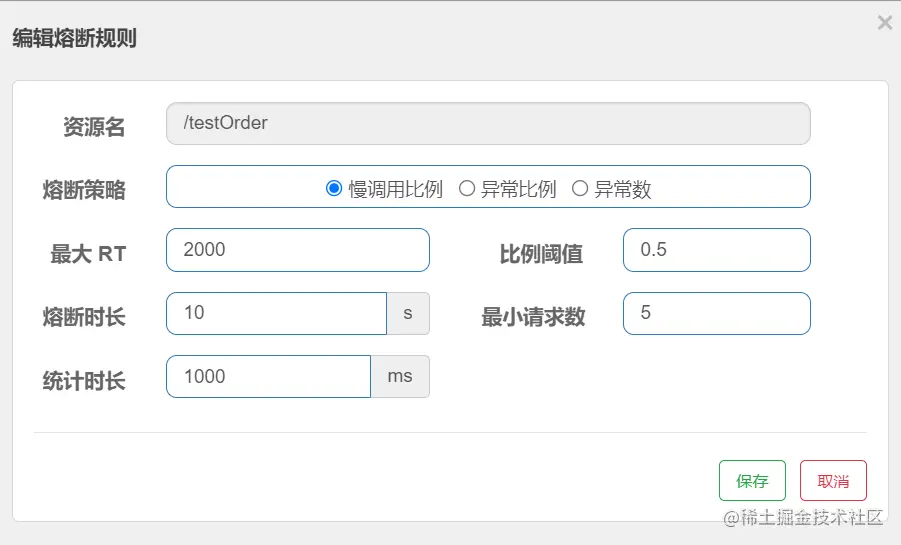
Task: Click the 熔断时长 label
Action: [x=84, y=317]
